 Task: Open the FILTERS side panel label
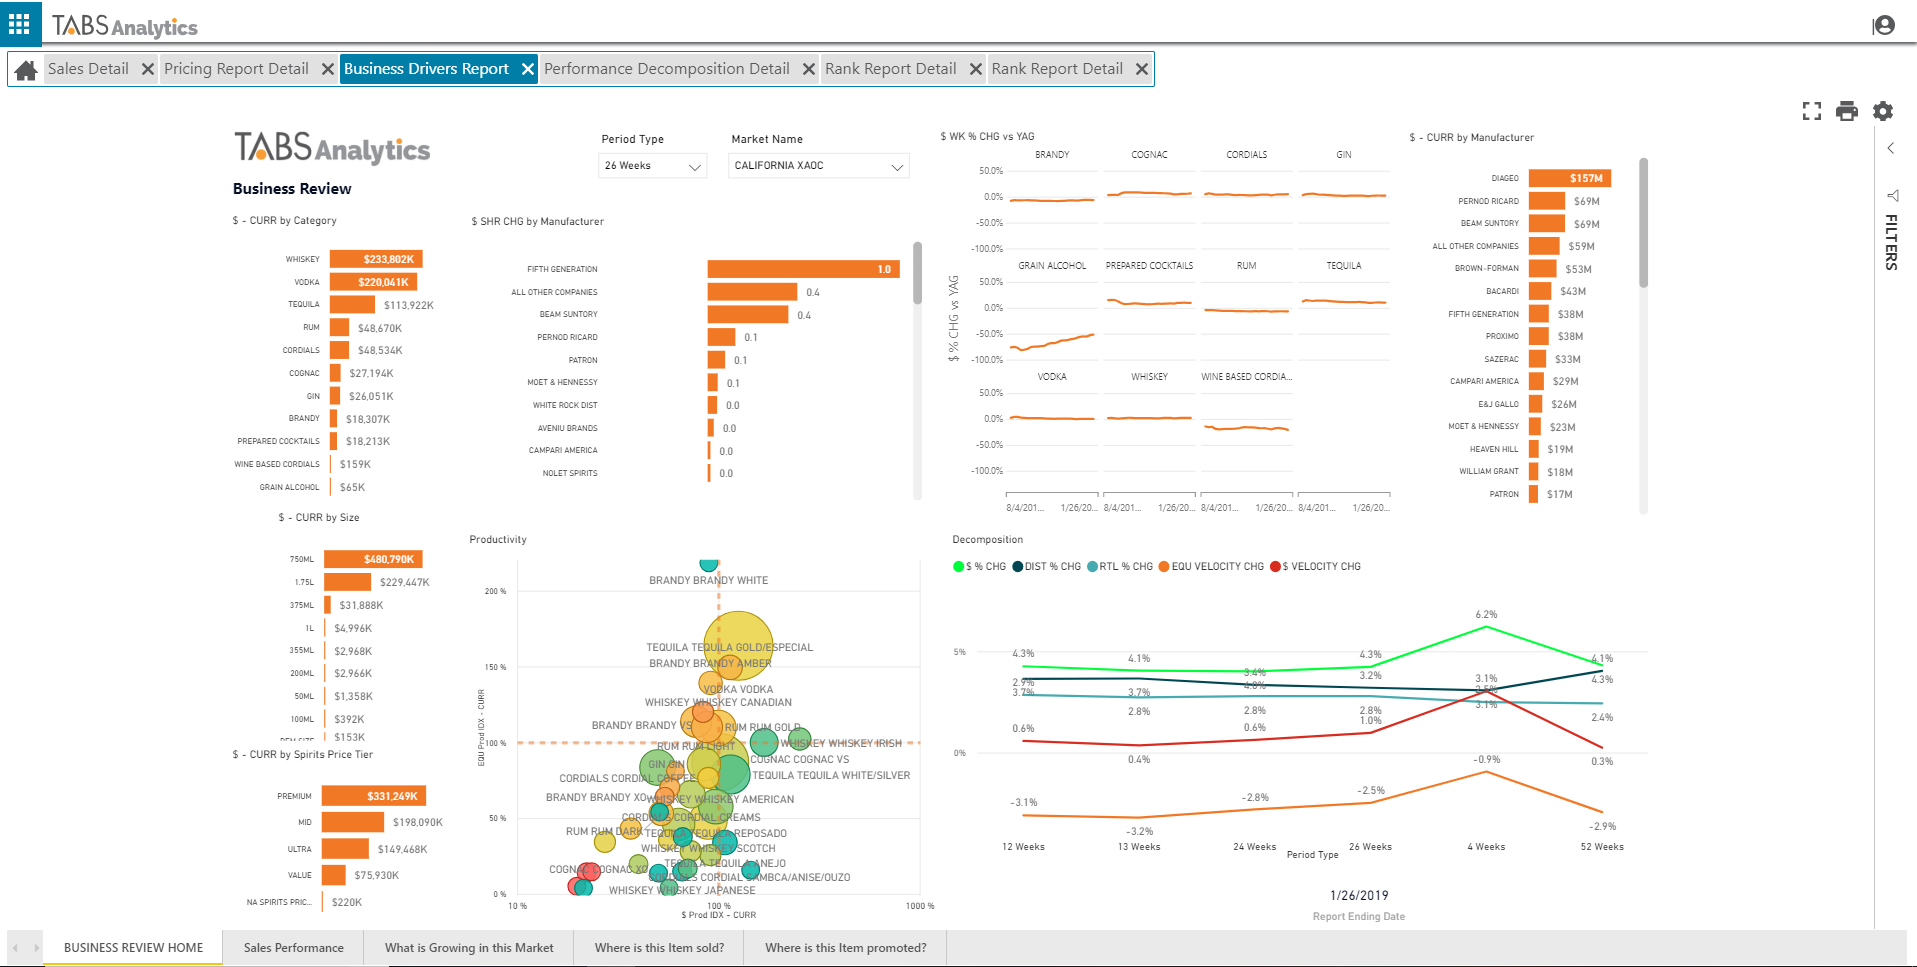[1891, 242]
